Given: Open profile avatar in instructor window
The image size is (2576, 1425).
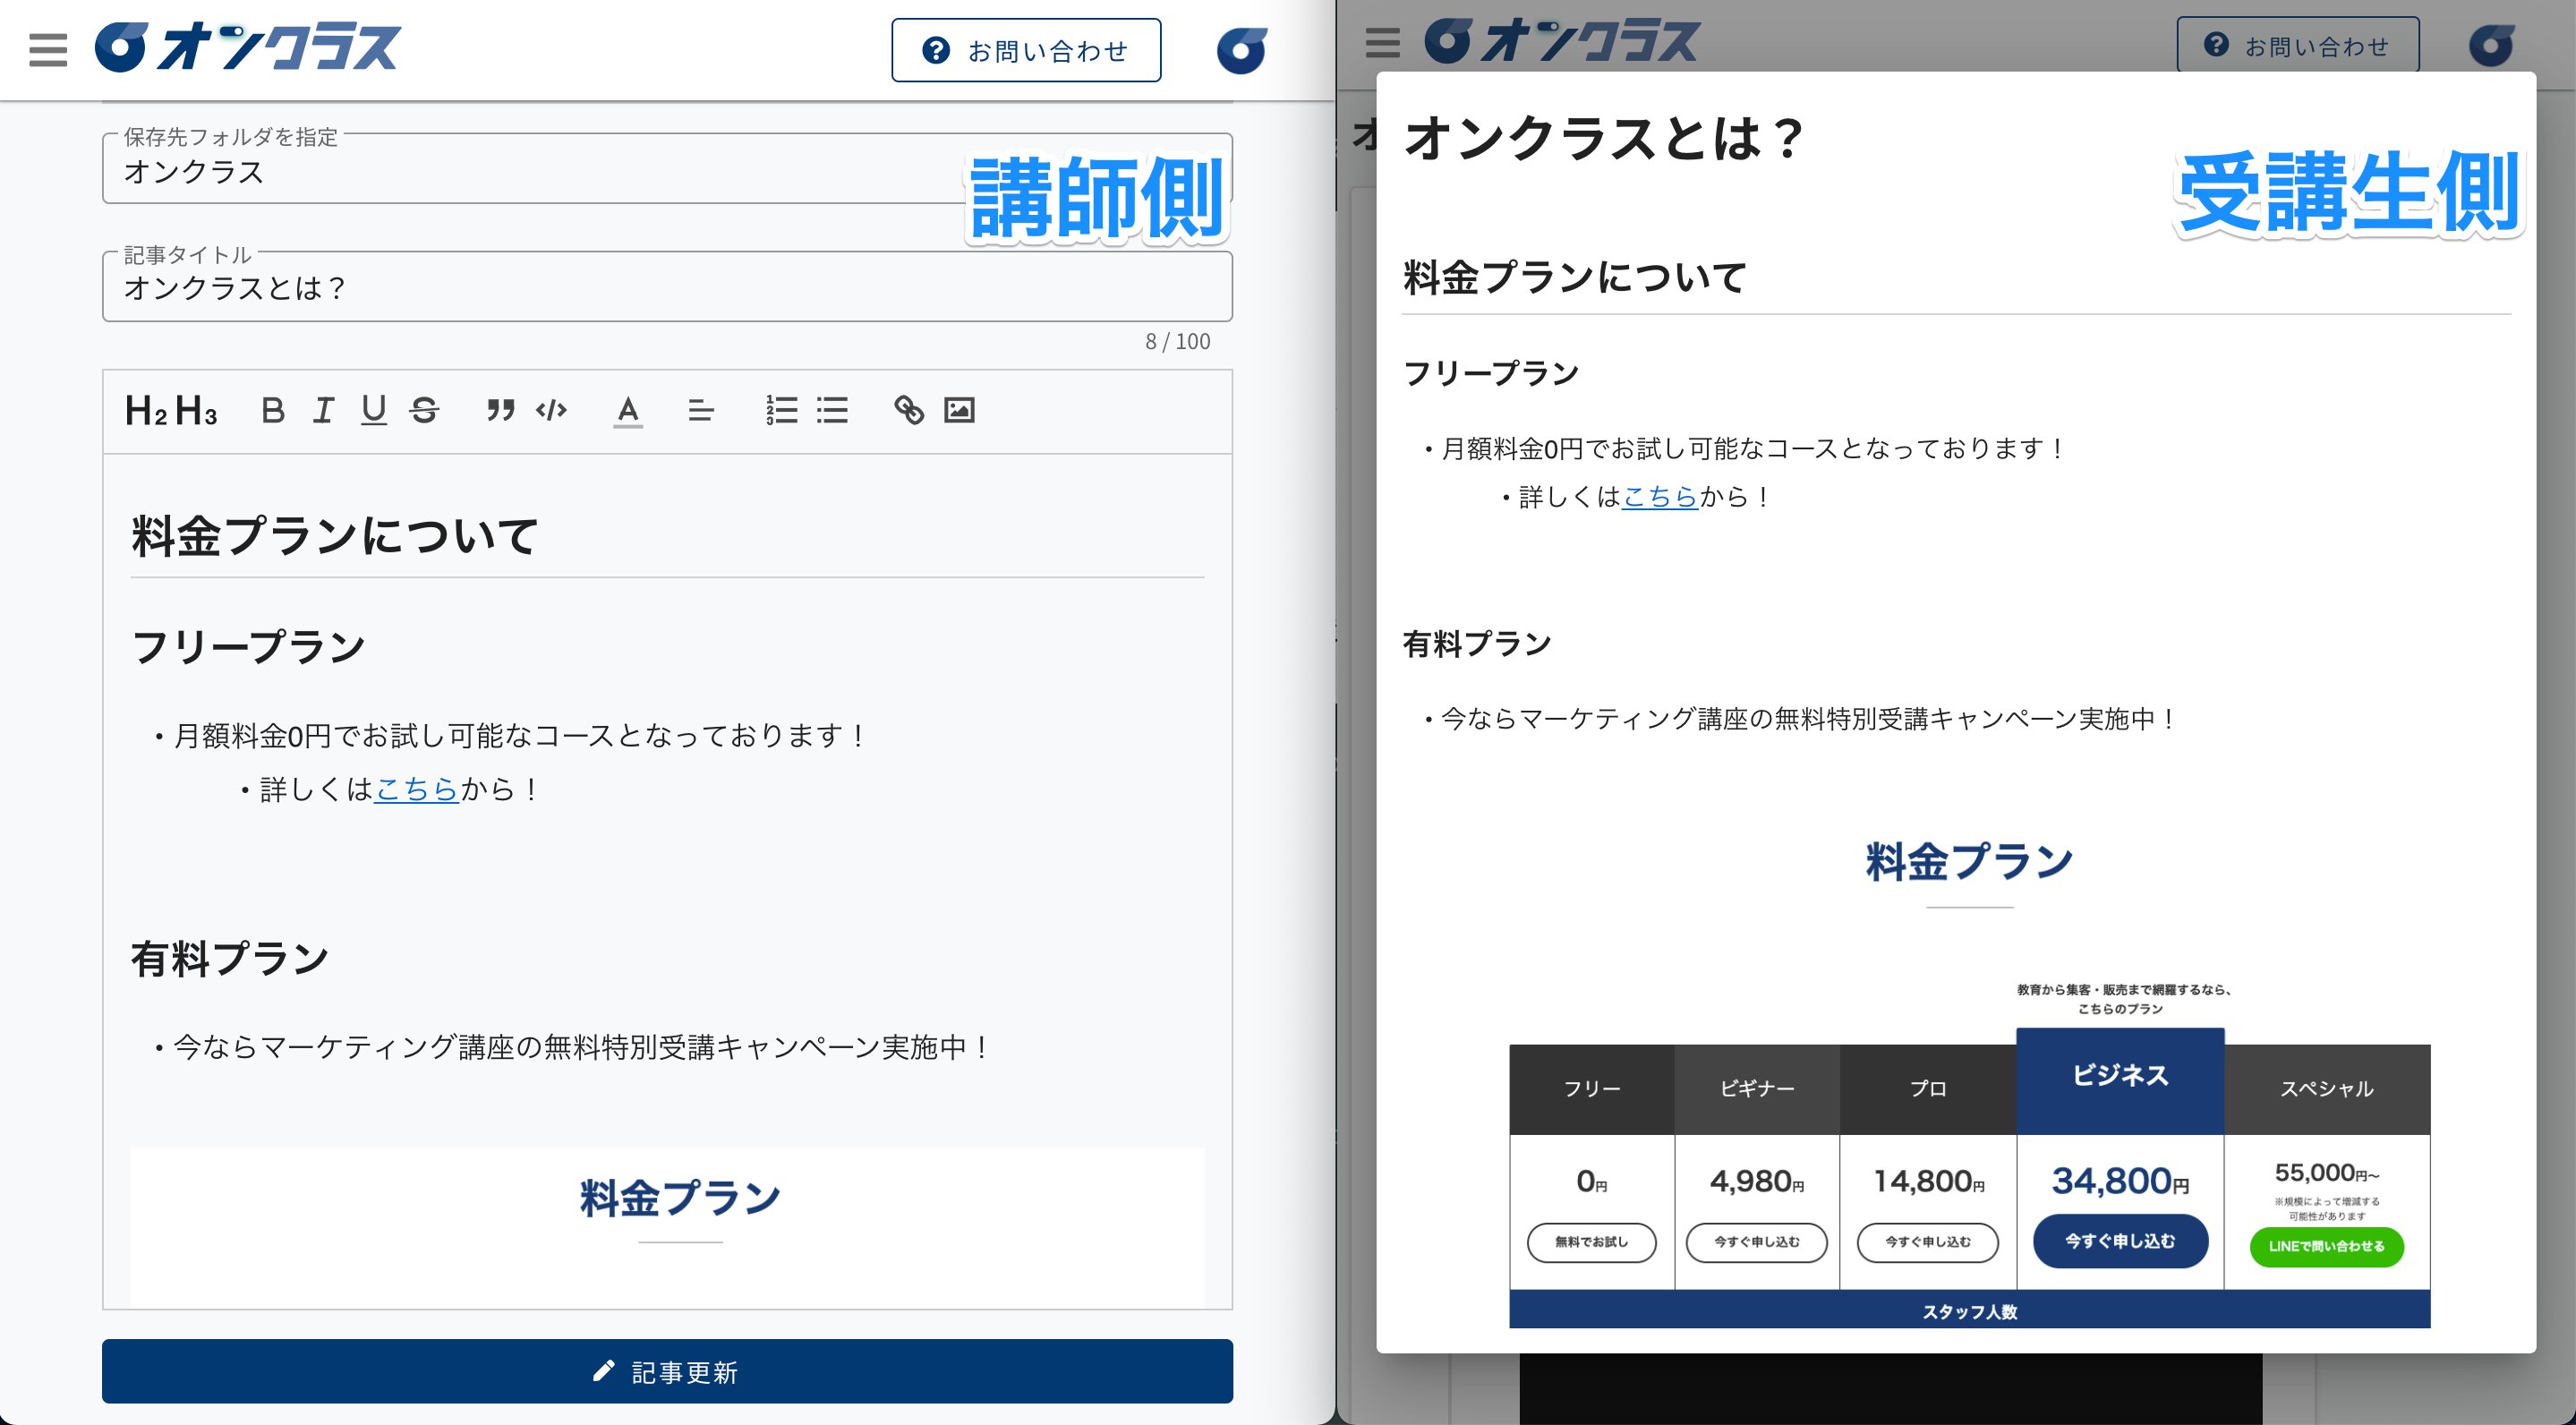Looking at the screenshot, I should [x=1242, y=50].
